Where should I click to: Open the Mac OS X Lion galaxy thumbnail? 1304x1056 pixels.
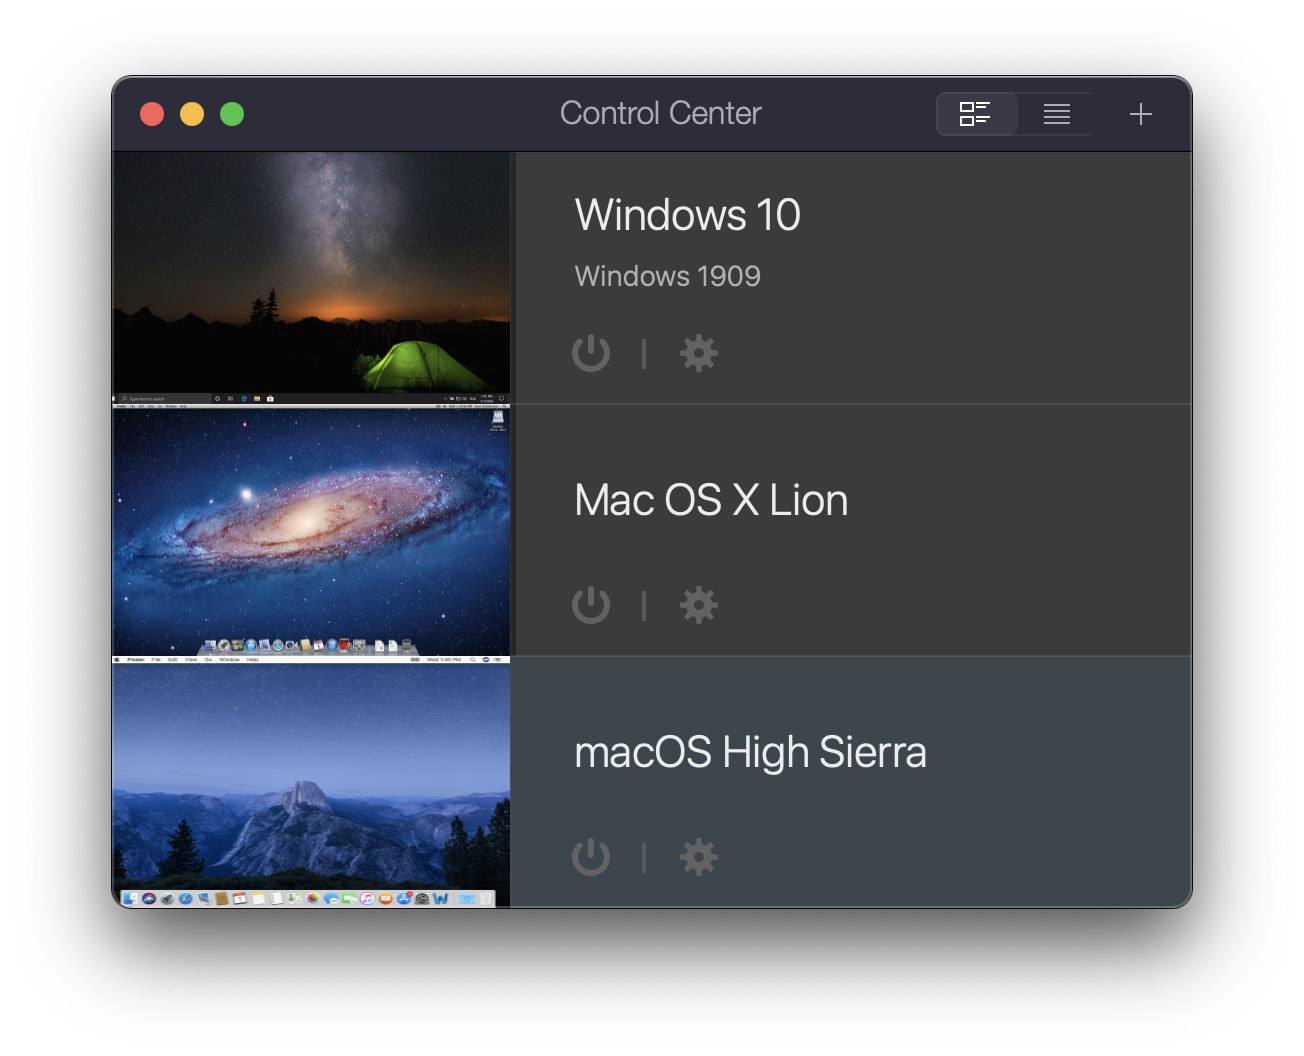(311, 530)
